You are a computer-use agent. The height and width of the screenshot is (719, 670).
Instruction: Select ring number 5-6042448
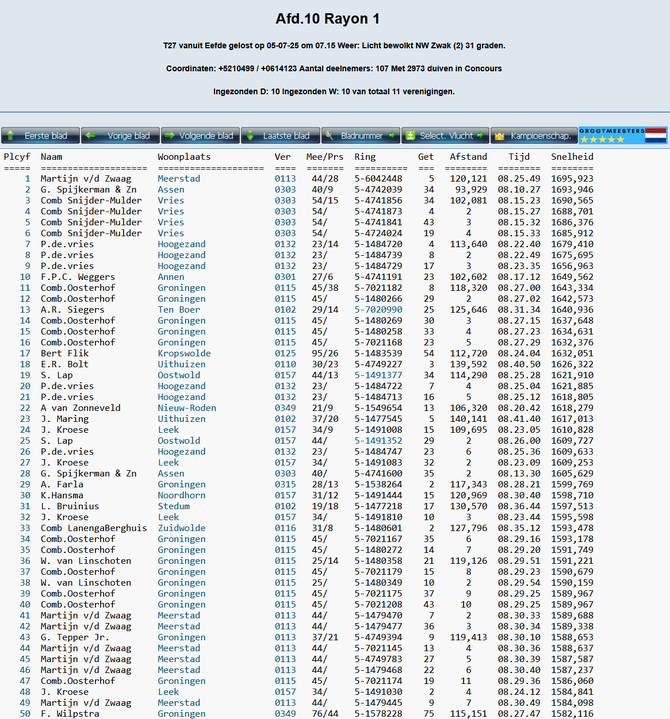point(378,179)
